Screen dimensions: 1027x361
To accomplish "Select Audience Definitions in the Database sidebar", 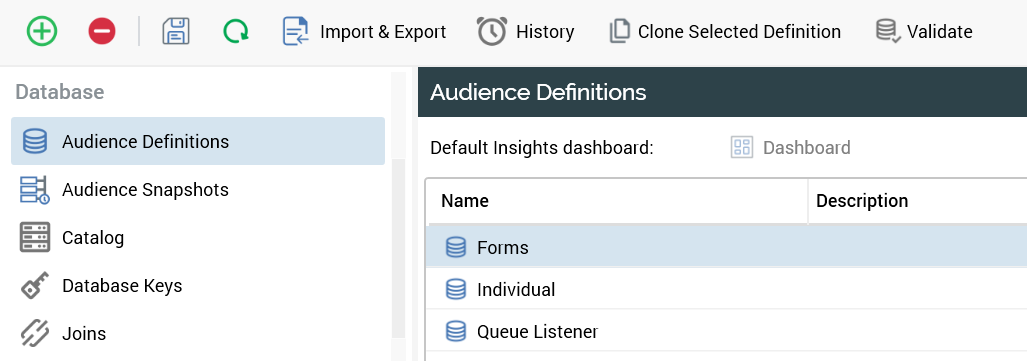I will pos(198,141).
